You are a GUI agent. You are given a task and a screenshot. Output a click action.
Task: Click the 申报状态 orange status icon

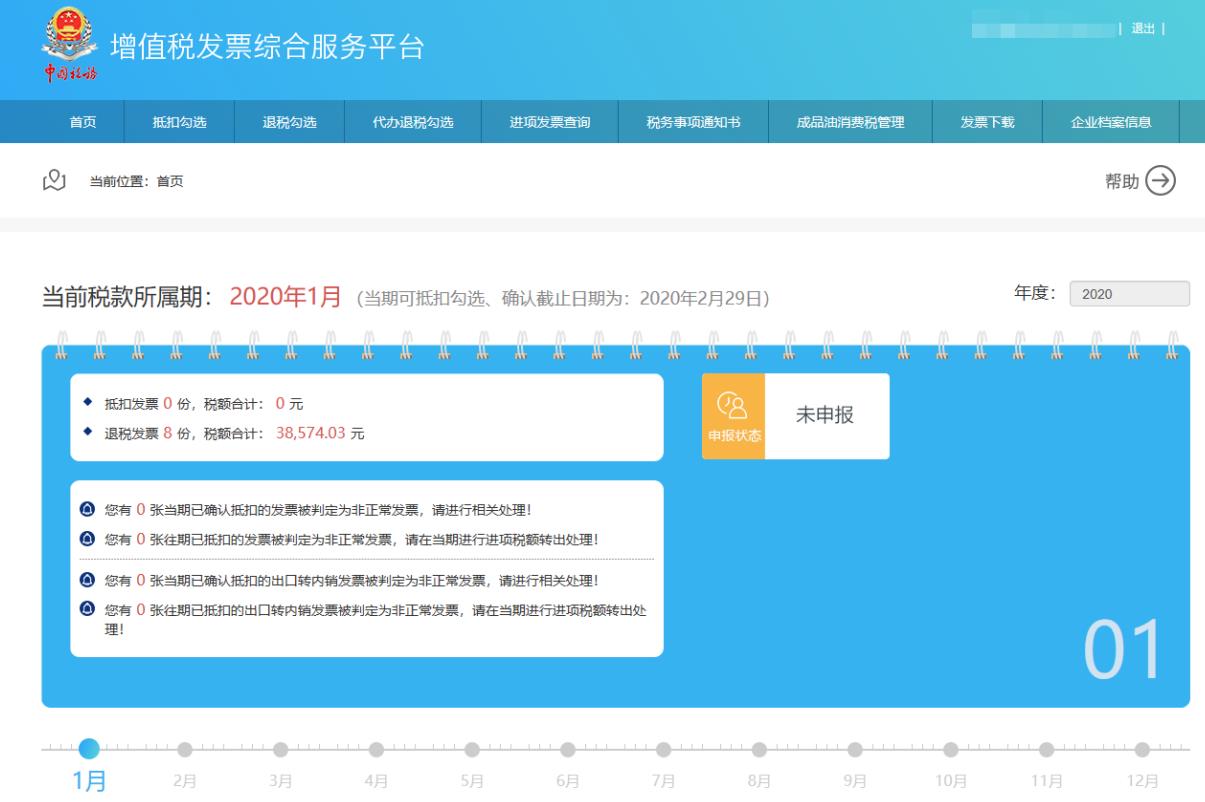(733, 416)
